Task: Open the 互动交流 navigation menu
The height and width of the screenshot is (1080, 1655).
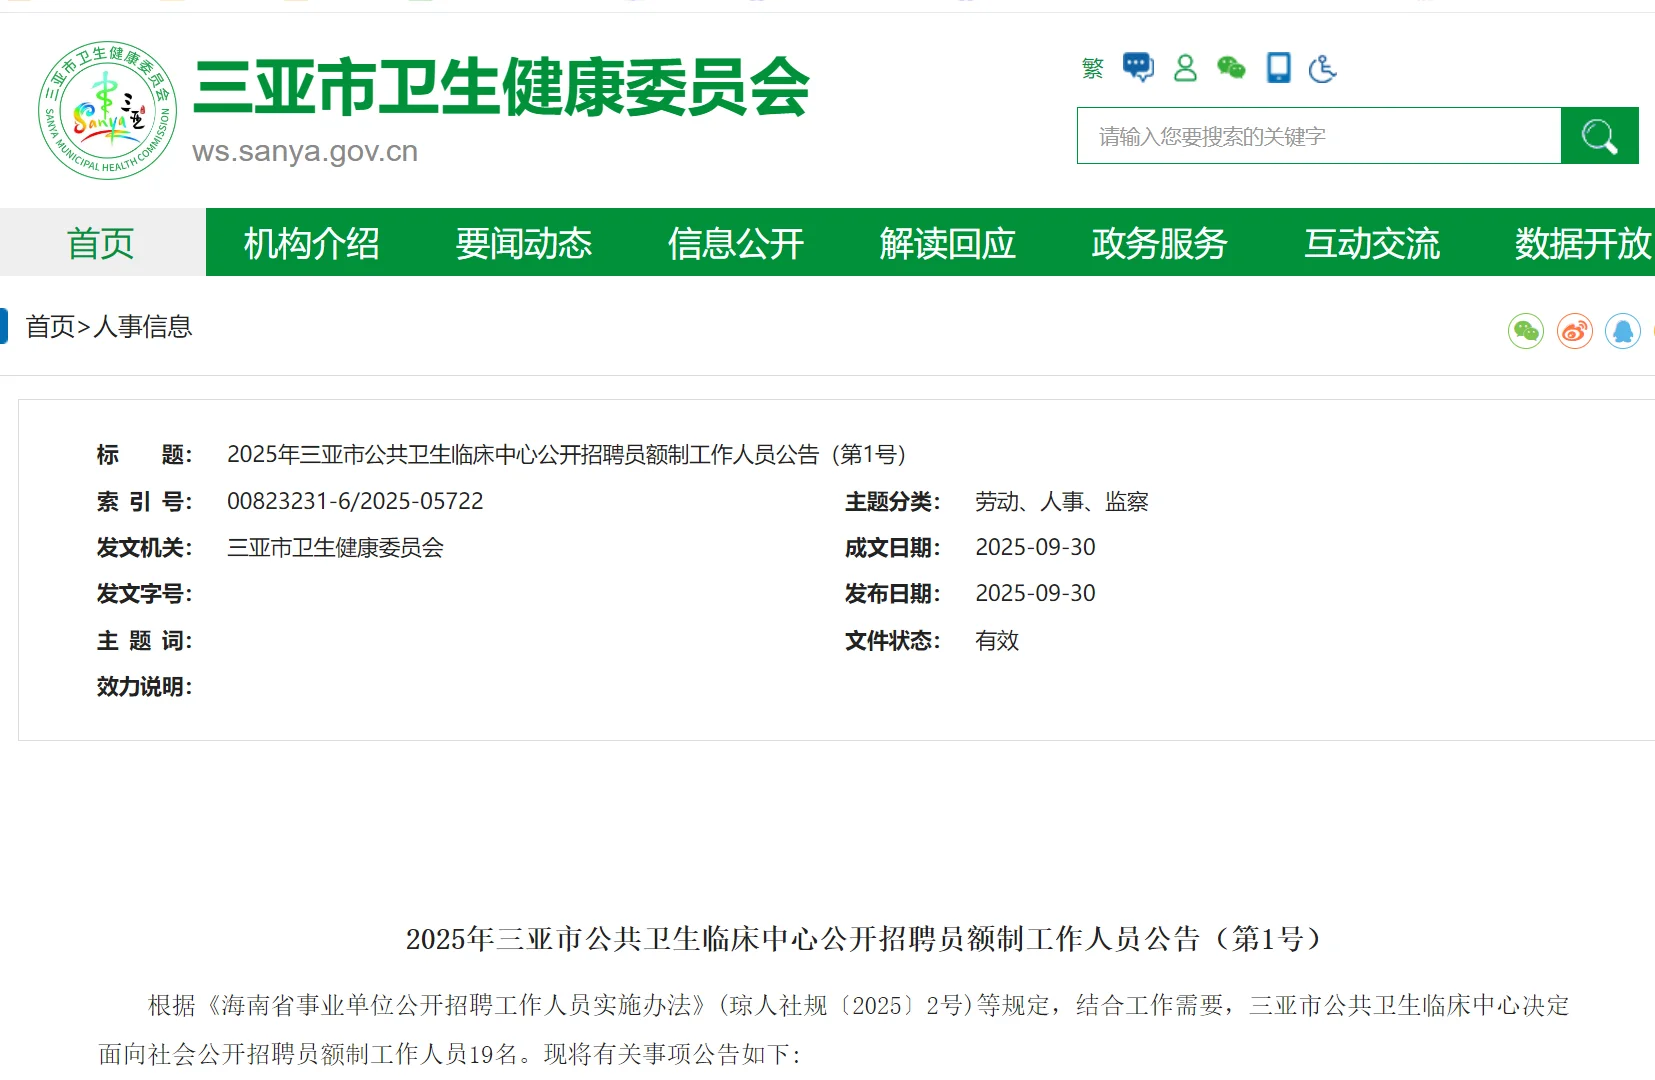Action: [1372, 243]
